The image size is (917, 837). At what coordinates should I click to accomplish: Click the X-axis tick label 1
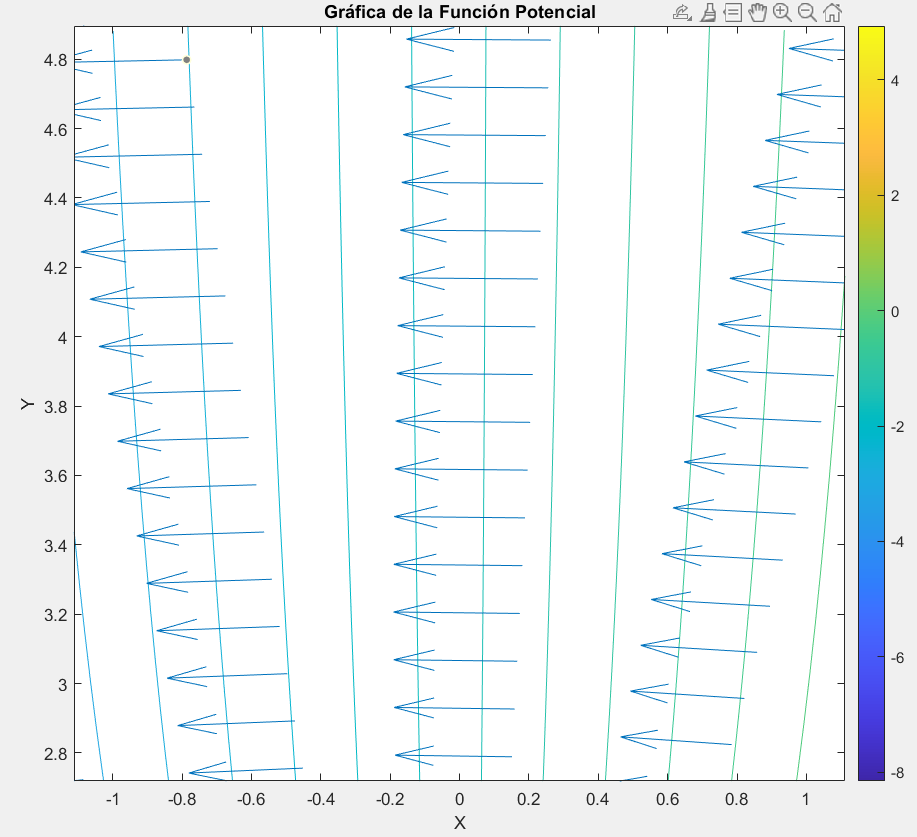(x=806, y=799)
